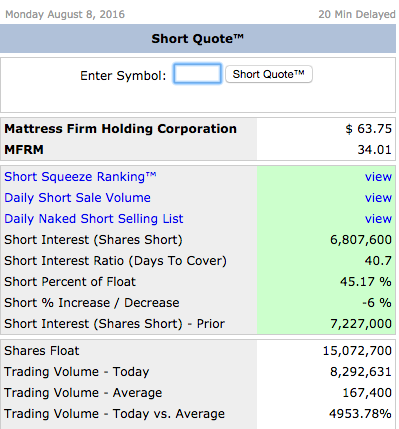Open the Daily Short Sale Volume link

(77, 198)
